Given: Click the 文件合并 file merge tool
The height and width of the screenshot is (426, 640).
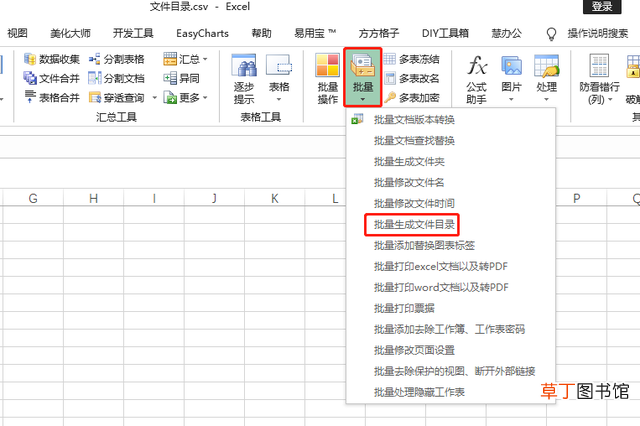Looking at the screenshot, I should (51, 78).
